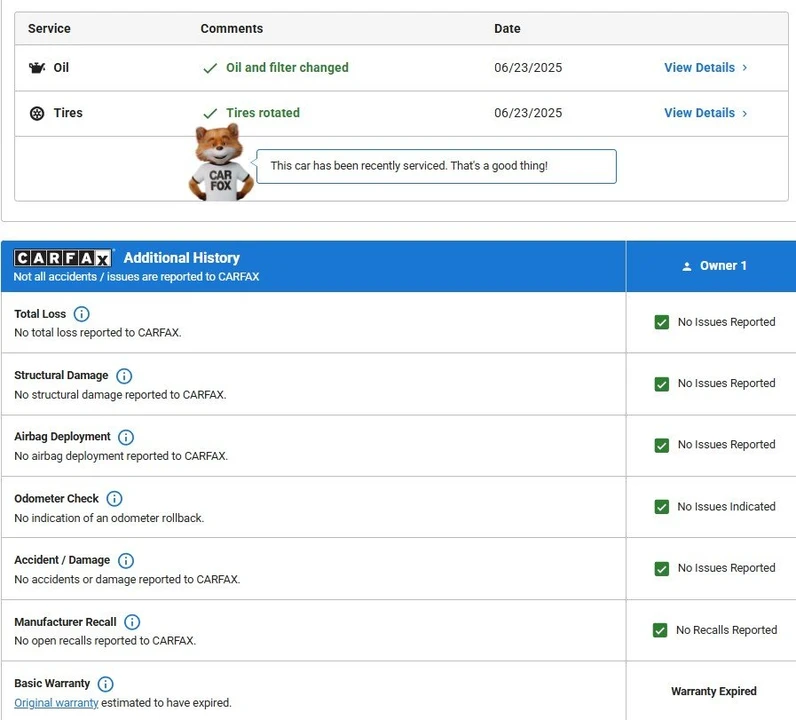Follow the Original warranty link
This screenshot has height=720, width=796.
click(x=56, y=703)
